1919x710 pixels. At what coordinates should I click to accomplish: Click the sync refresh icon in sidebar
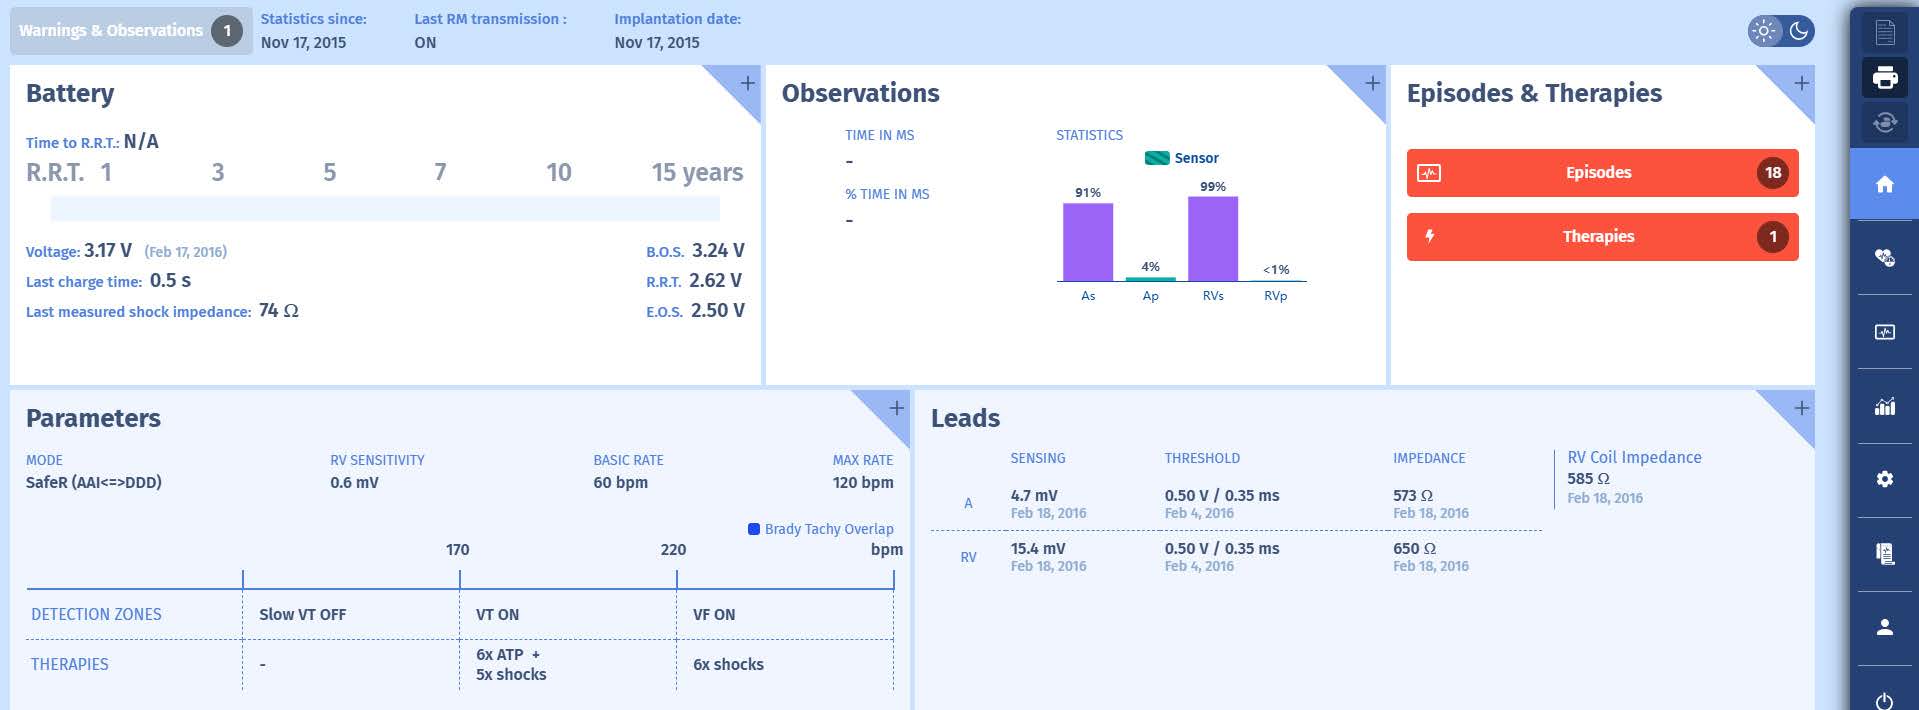click(1884, 122)
